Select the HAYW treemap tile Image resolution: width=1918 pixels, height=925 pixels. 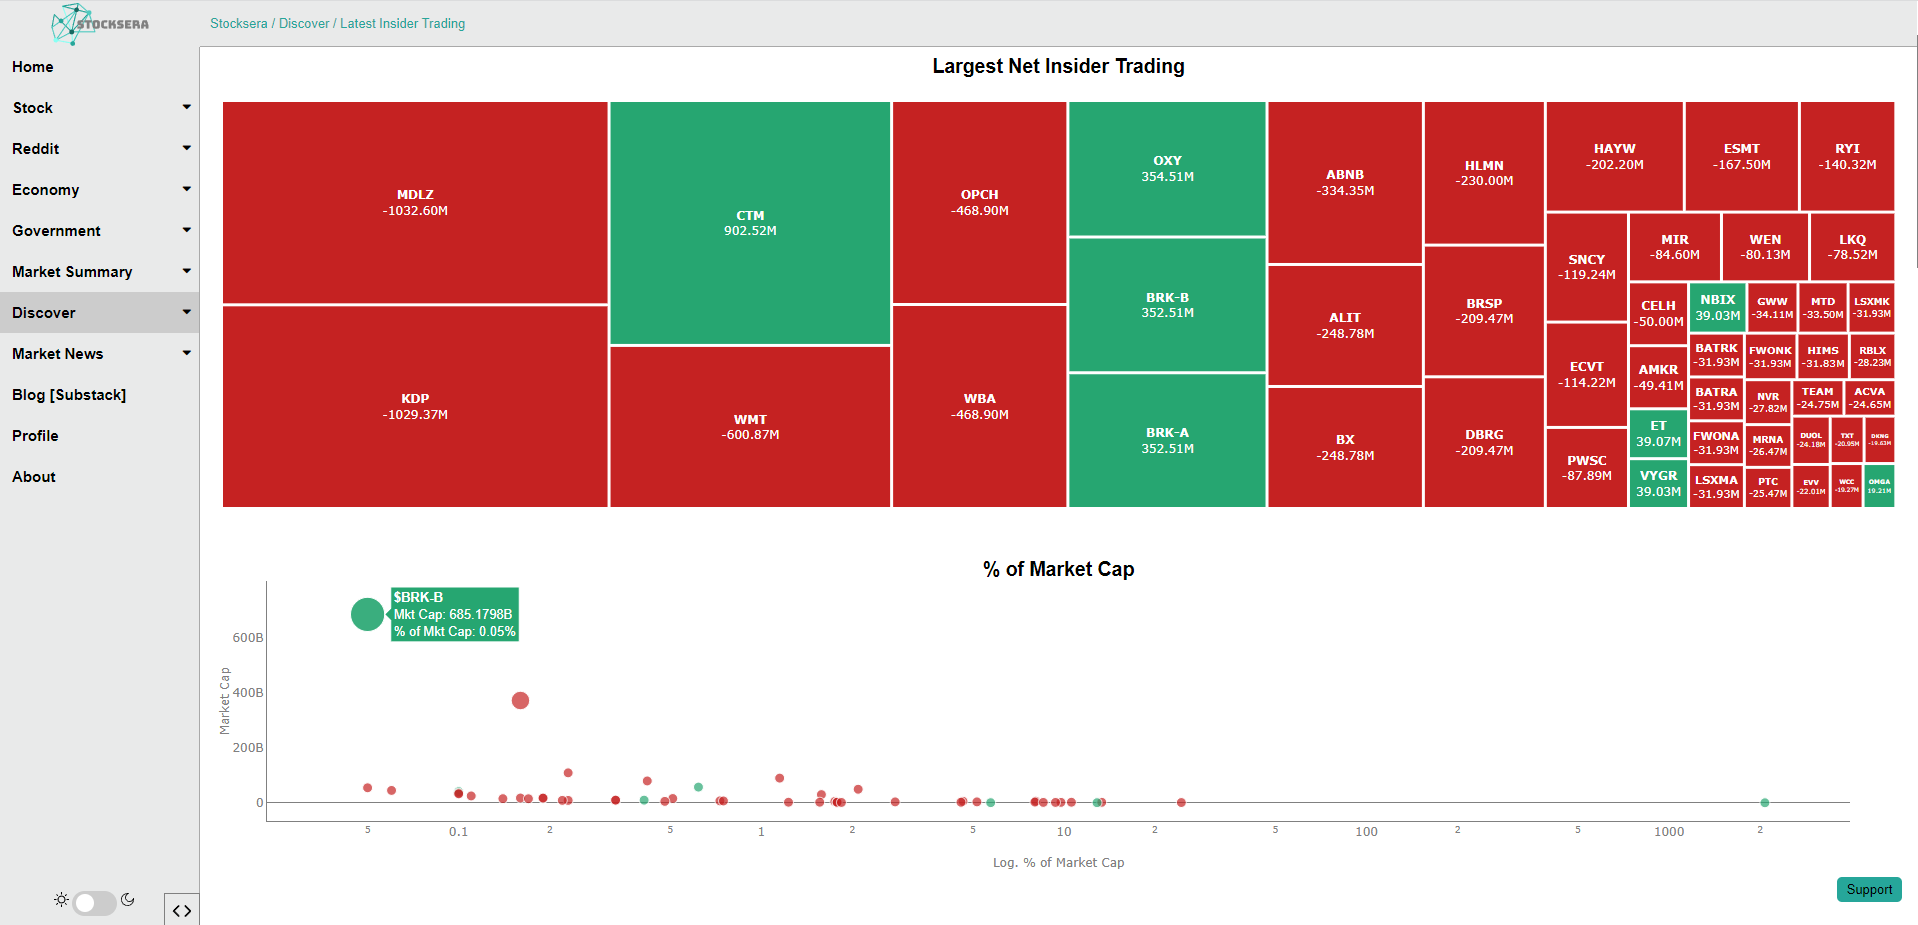1615,156
